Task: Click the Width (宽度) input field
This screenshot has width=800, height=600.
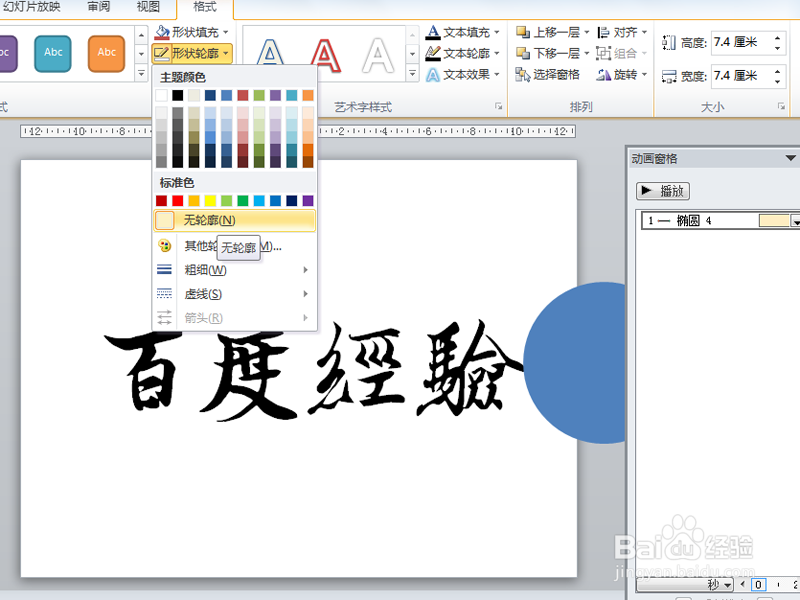Action: [x=741, y=76]
